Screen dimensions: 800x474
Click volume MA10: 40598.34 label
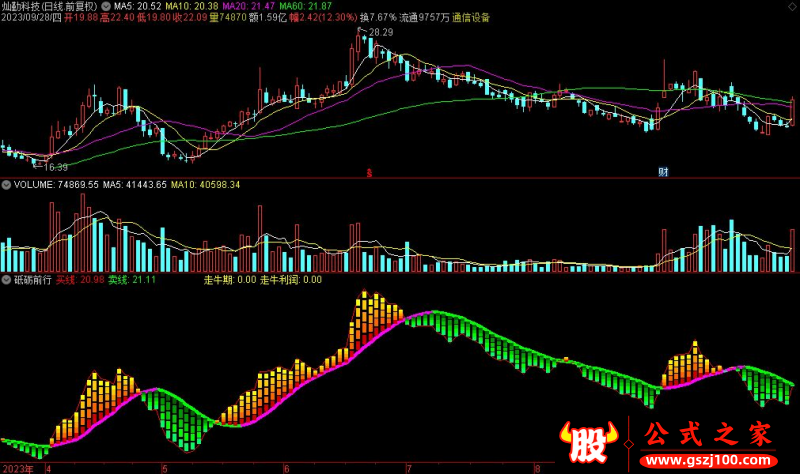tap(205, 185)
